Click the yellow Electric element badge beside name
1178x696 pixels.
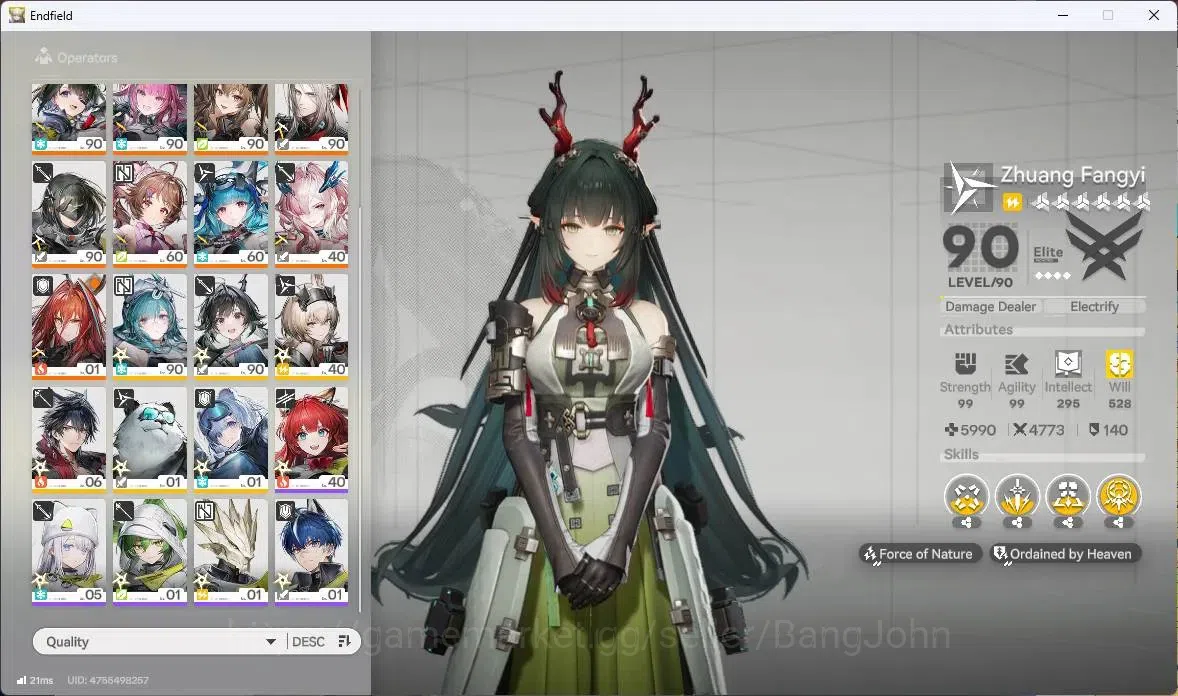1012,202
